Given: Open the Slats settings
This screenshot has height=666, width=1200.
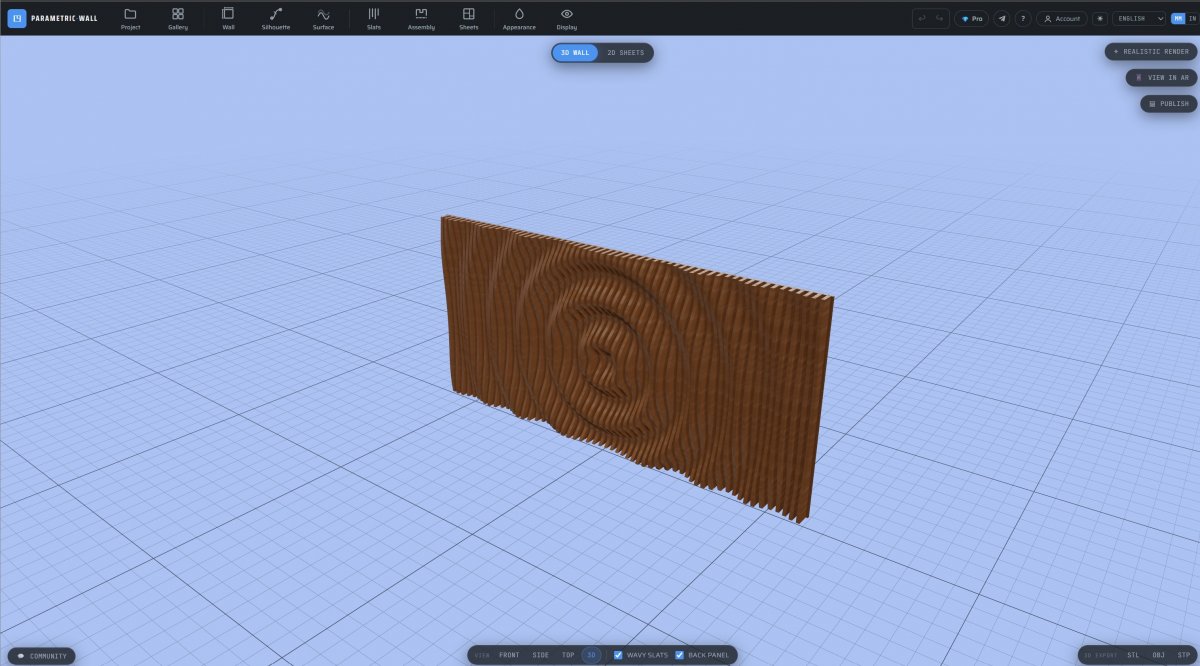Looking at the screenshot, I should [x=374, y=18].
